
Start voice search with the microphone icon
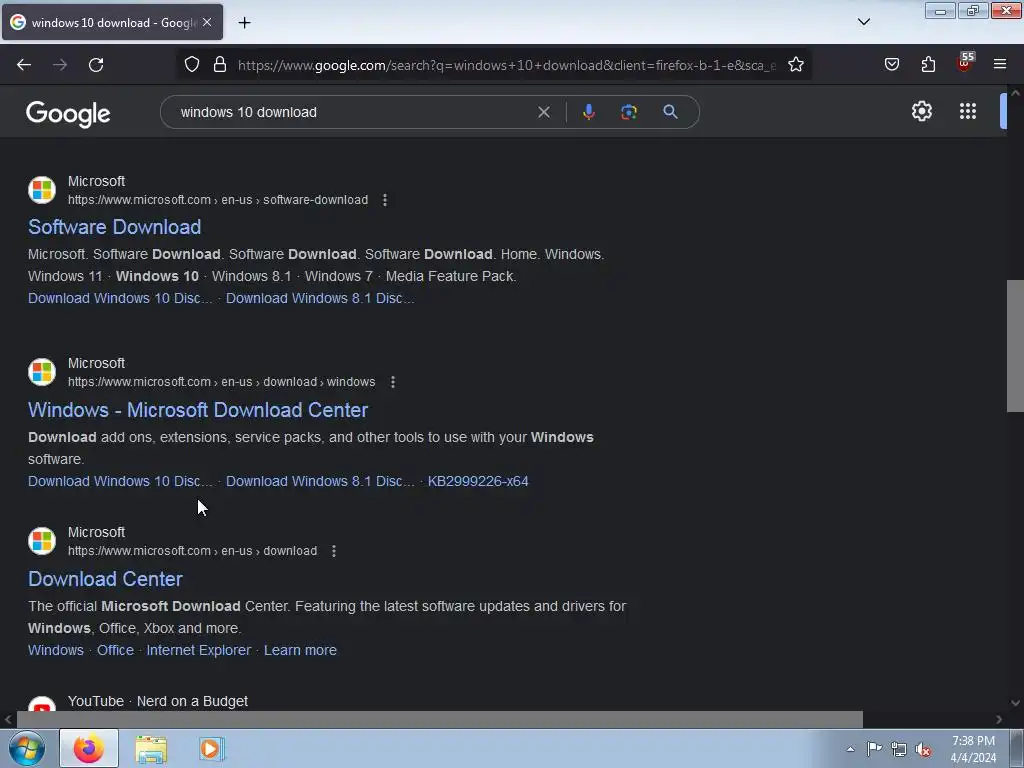(588, 112)
